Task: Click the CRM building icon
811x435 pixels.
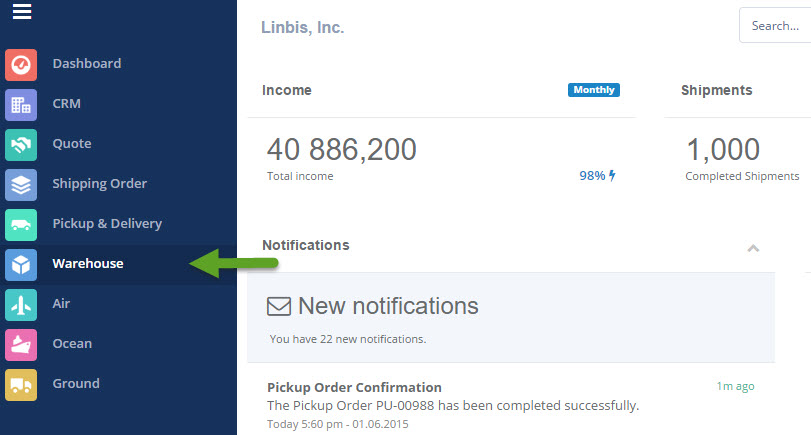Action: coord(21,105)
